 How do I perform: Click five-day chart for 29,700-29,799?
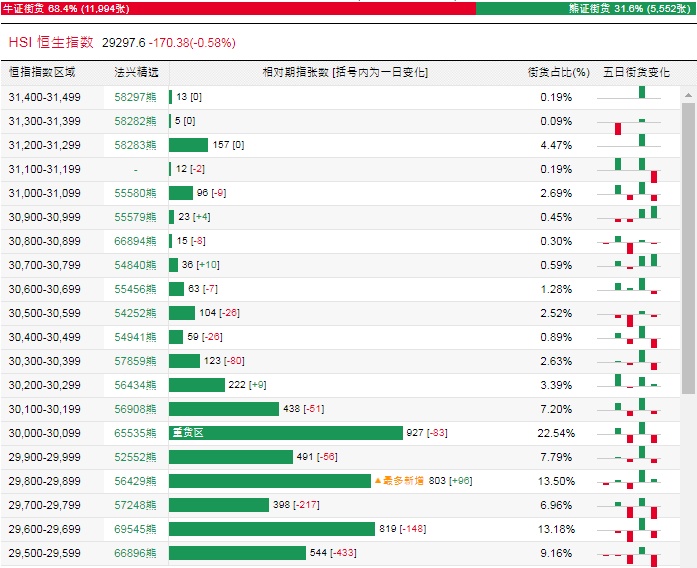[629, 508]
